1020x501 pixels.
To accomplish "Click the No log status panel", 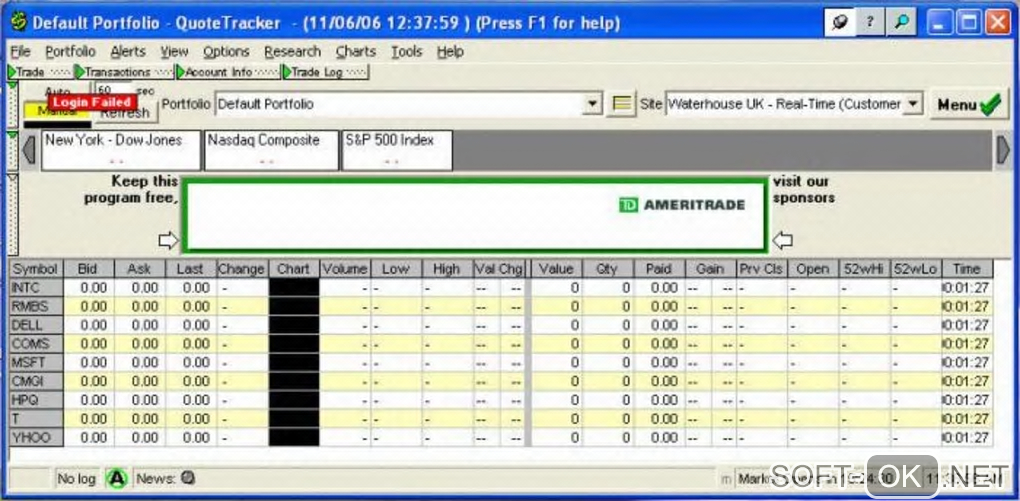I will (x=77, y=479).
